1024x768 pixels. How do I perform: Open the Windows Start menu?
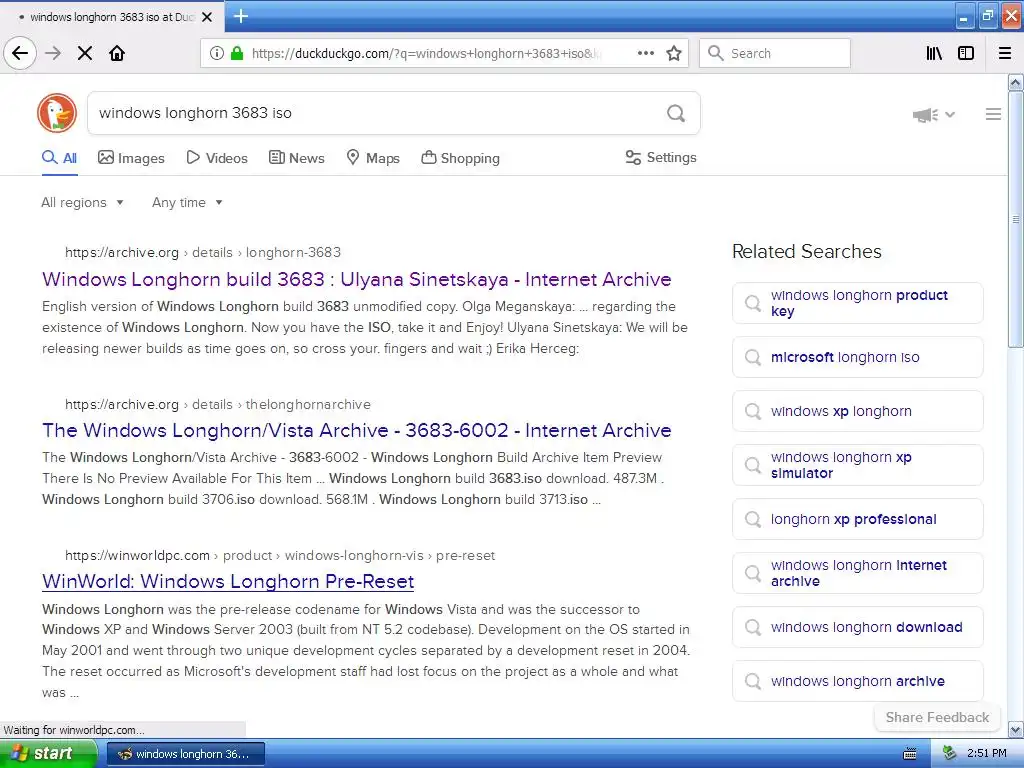(x=48, y=754)
